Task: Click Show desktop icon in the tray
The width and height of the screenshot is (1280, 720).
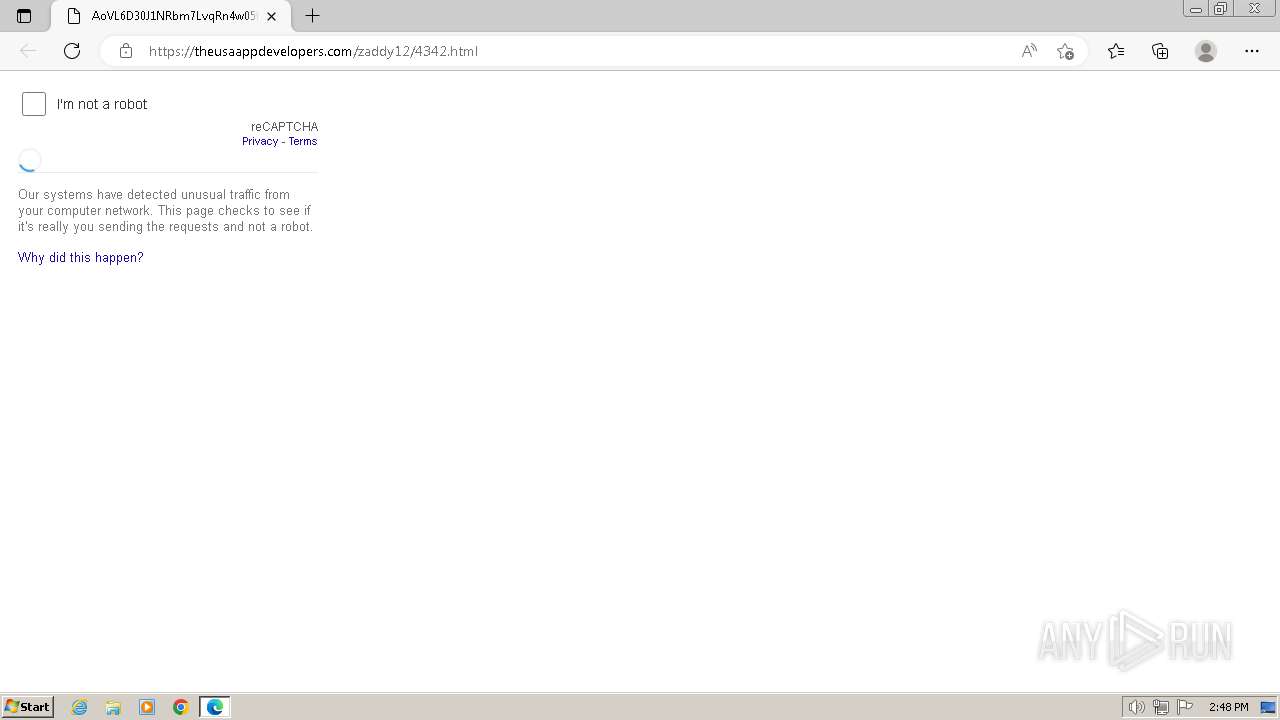Action: 1268,707
